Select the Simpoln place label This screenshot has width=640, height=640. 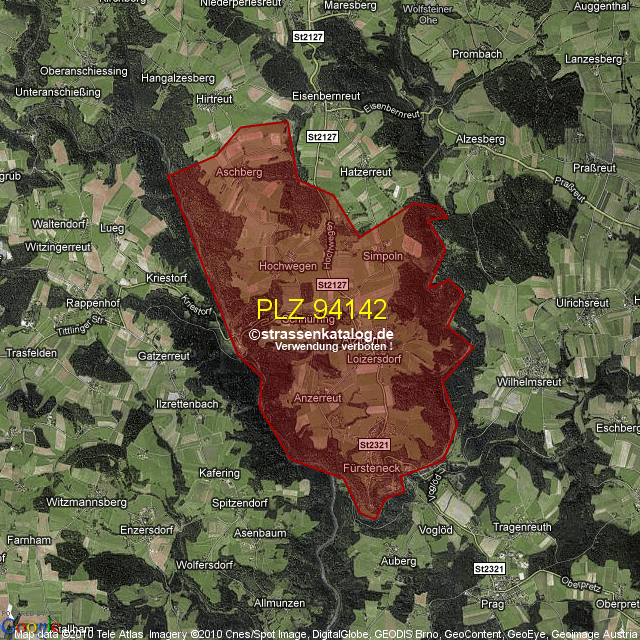point(382,256)
